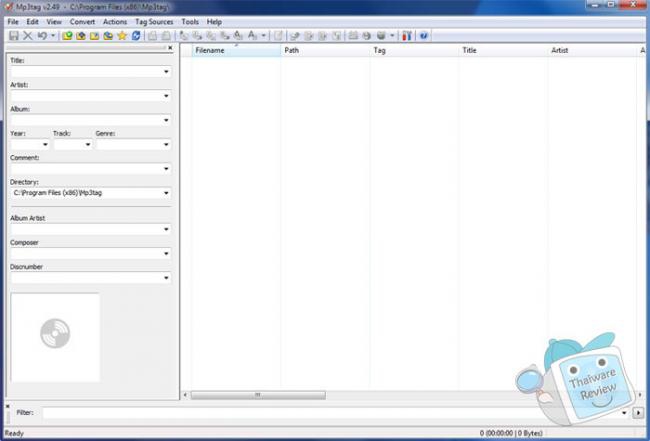
Task: Click the blue Help question mark icon
Action: pyautogui.click(x=423, y=36)
